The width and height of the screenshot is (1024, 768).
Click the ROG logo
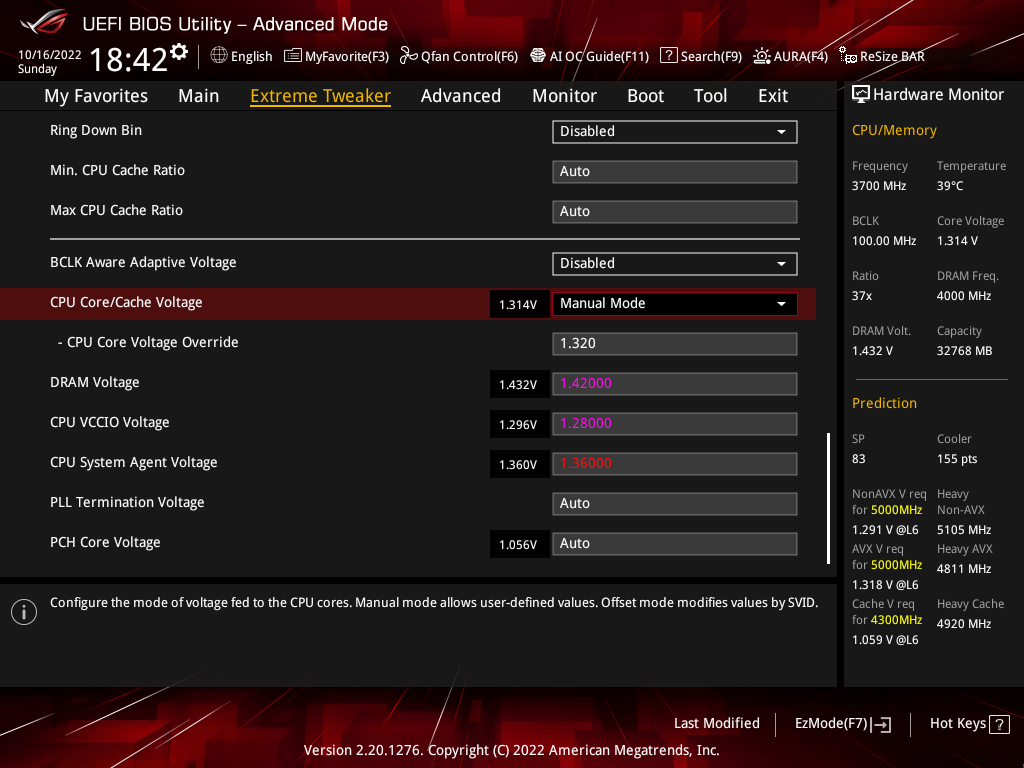tap(44, 22)
